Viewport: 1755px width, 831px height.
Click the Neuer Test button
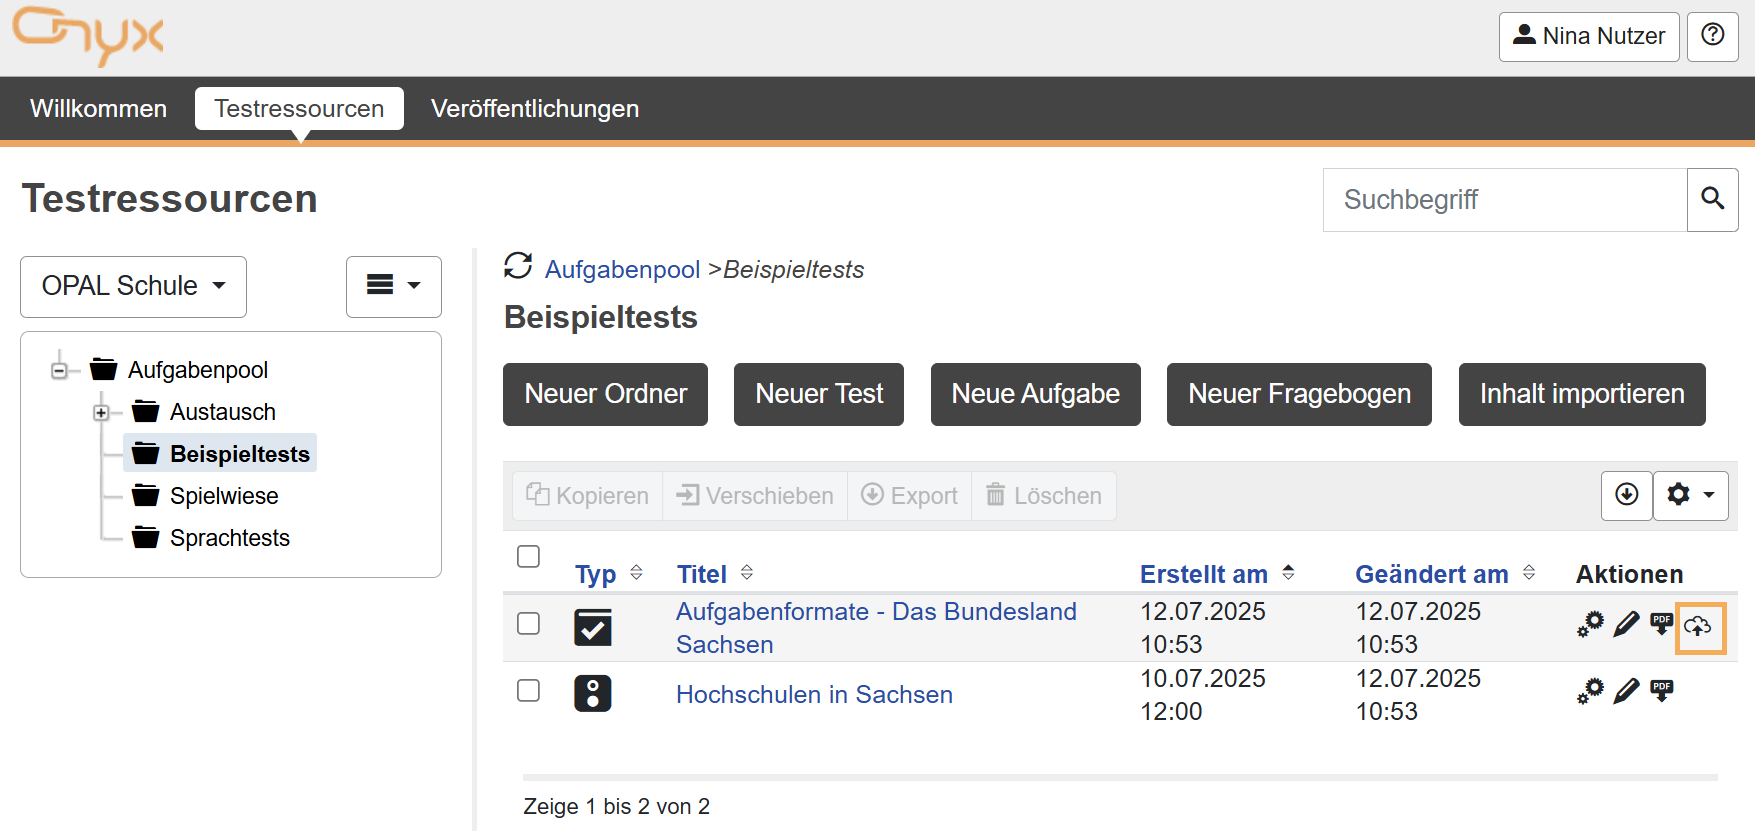(x=819, y=394)
